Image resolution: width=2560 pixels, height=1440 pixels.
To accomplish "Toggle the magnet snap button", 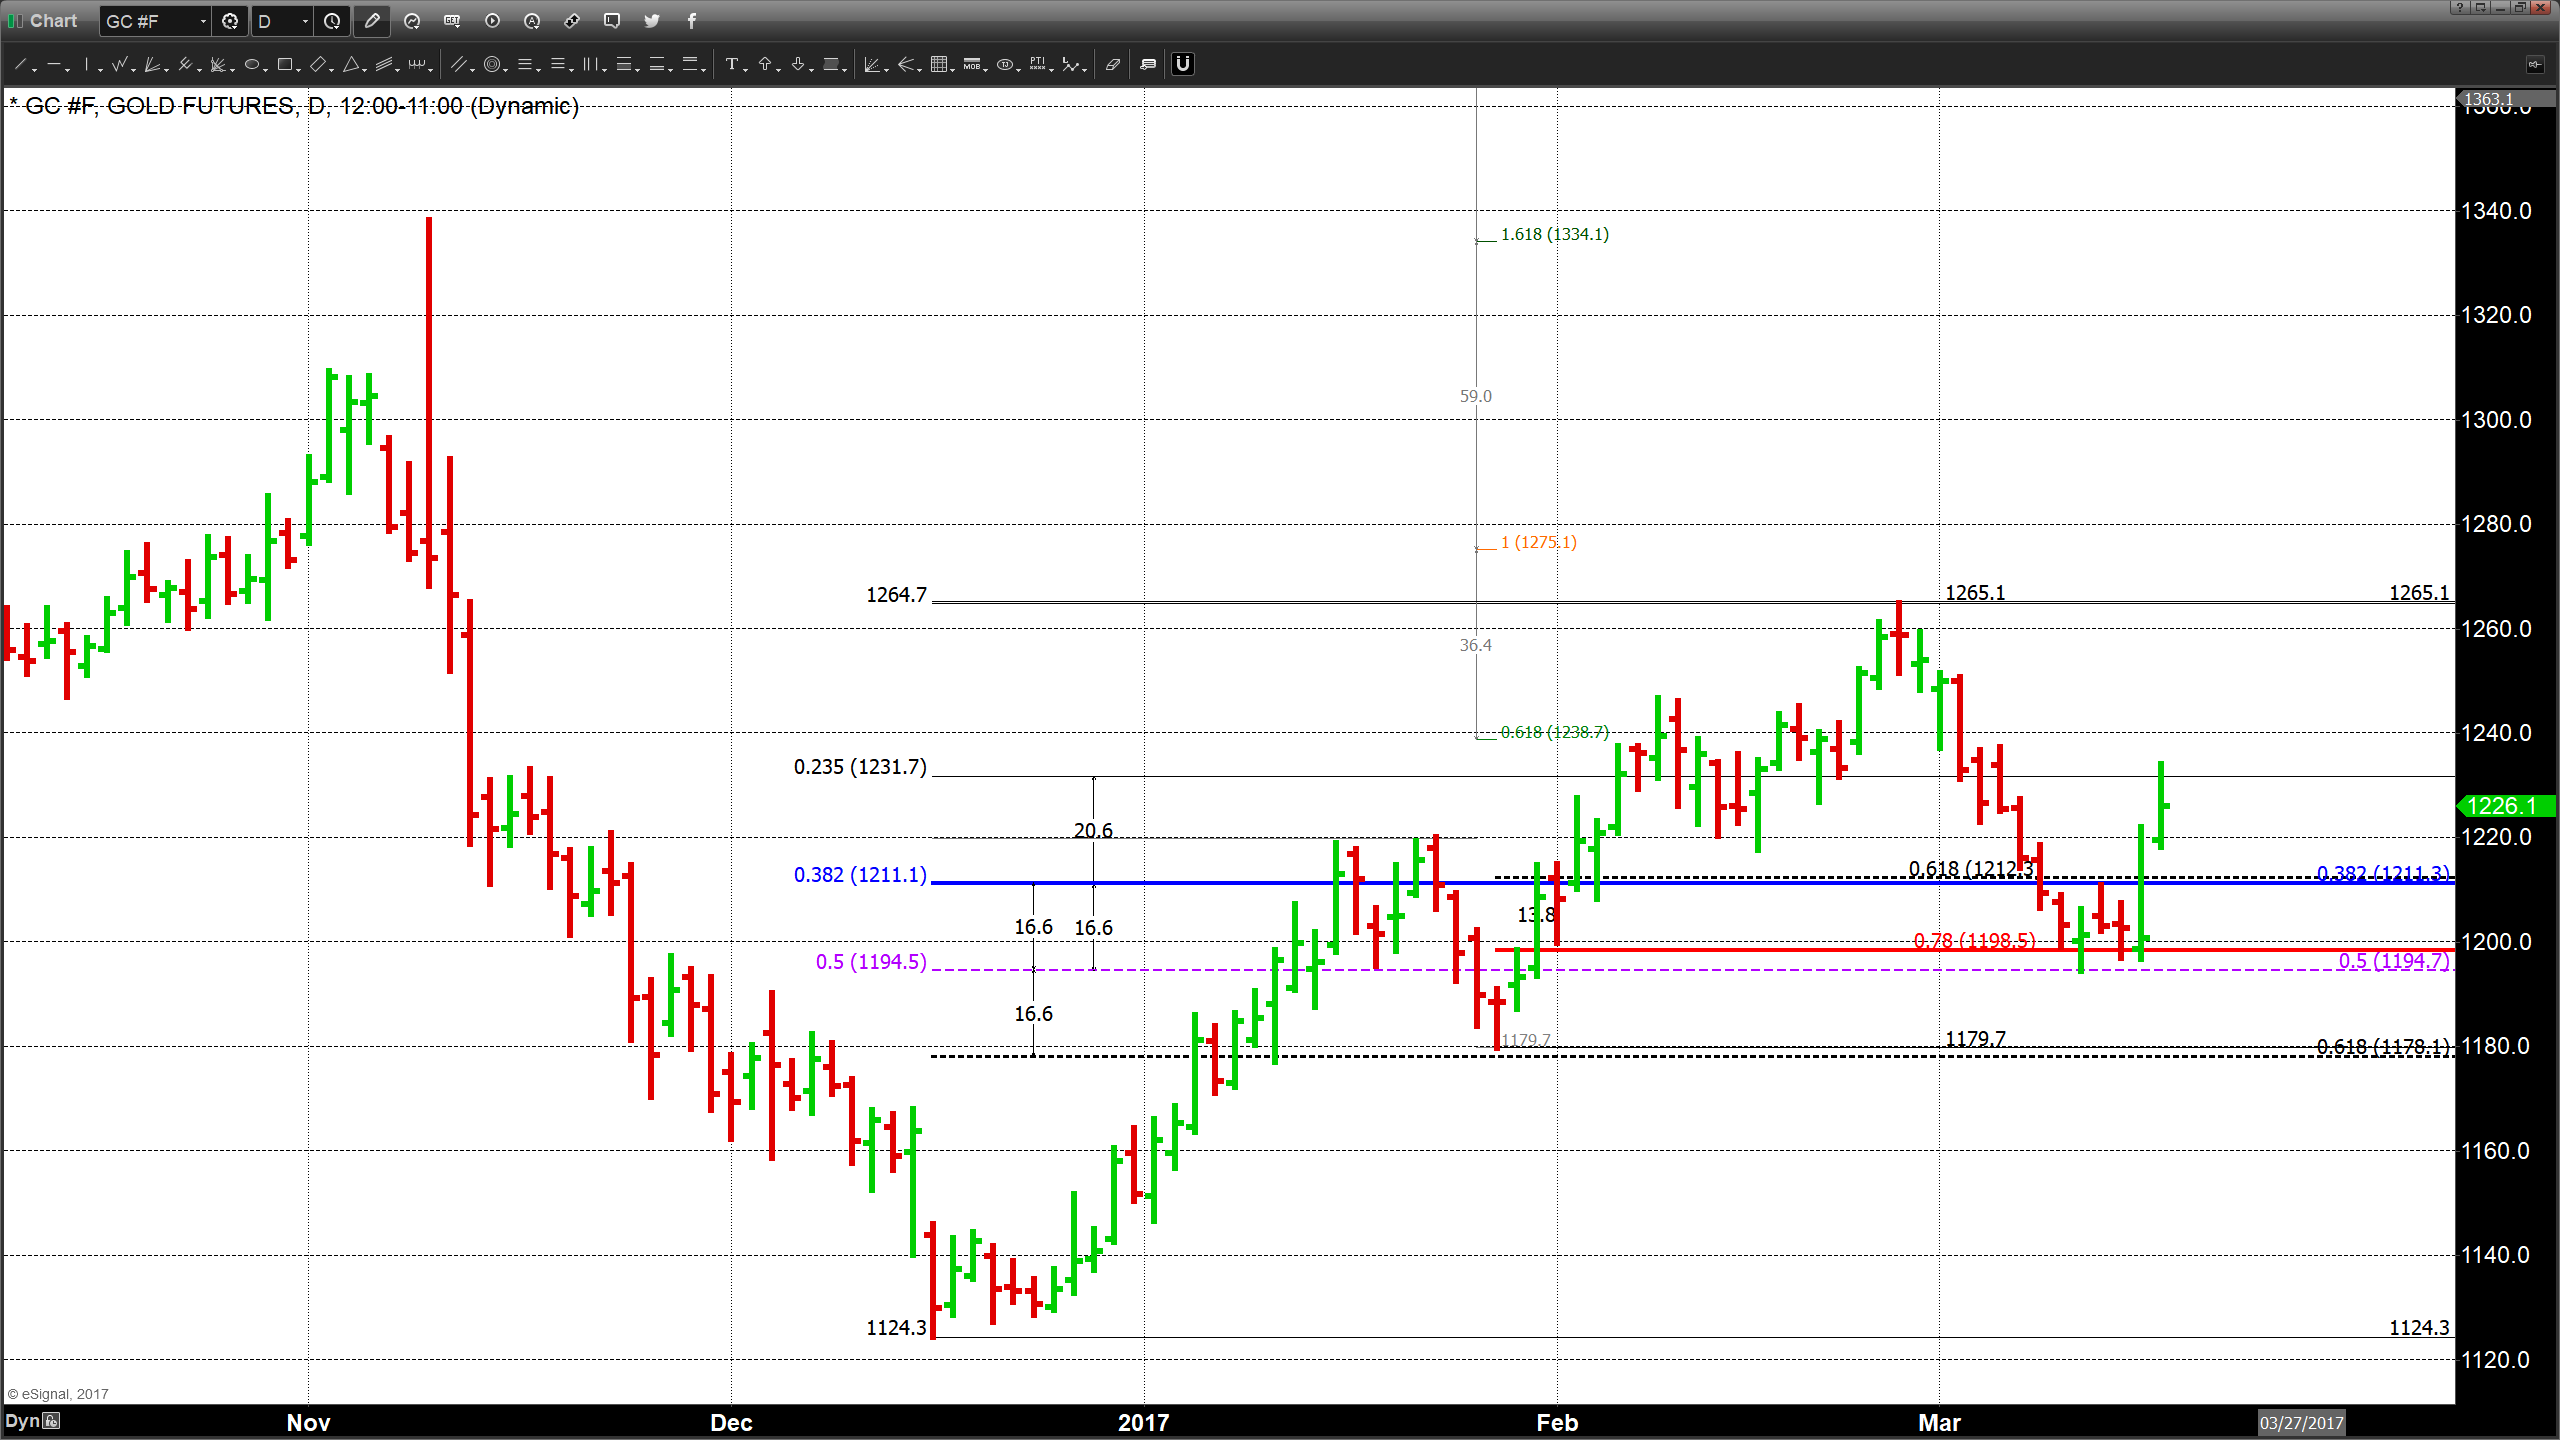I will 1183,65.
